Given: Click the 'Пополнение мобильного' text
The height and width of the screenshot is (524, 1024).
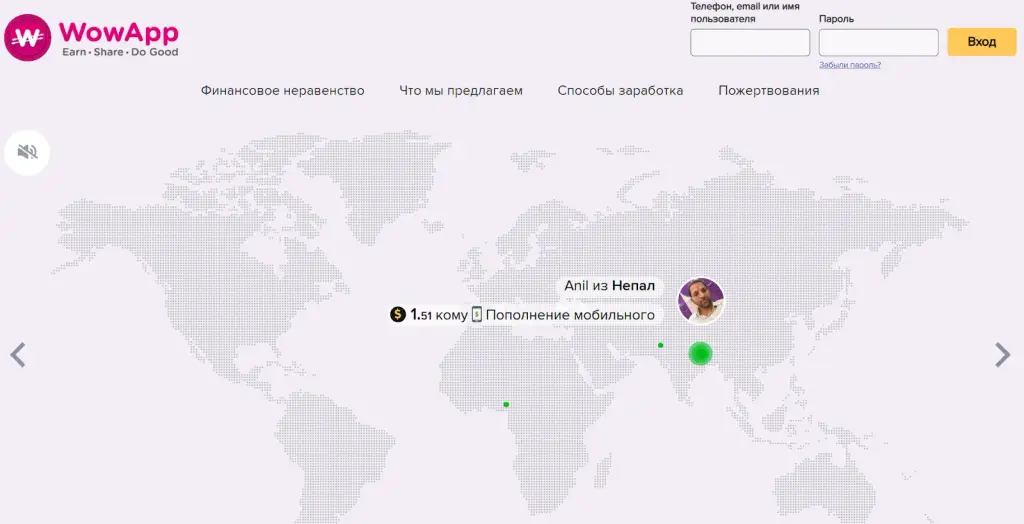Looking at the screenshot, I should [570, 315].
